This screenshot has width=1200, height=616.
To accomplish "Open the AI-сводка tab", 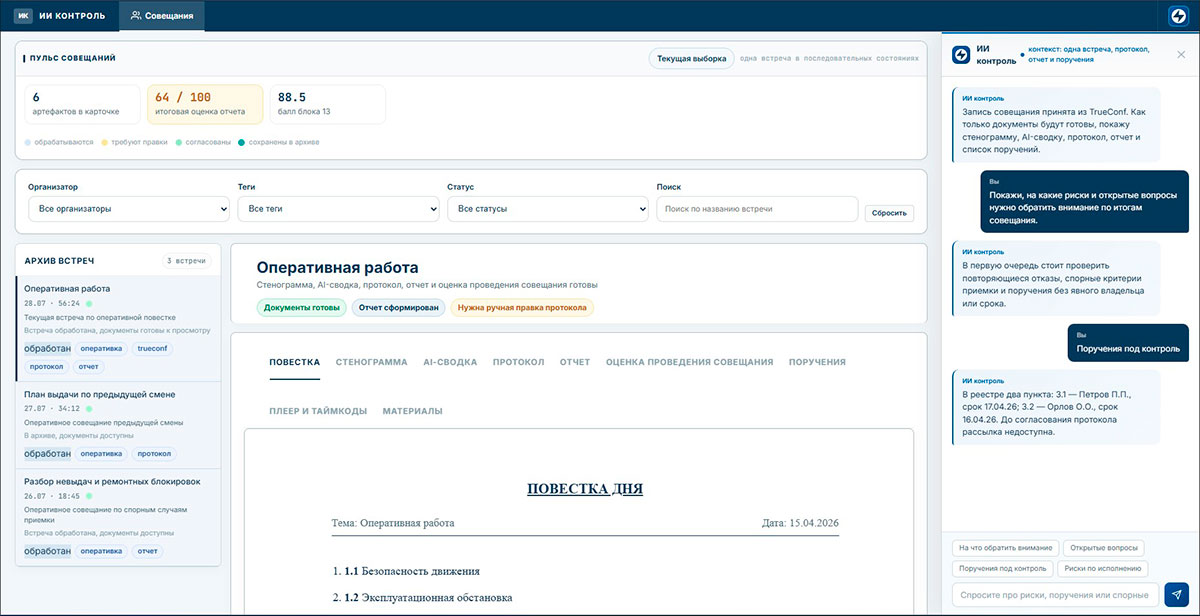I will [450, 362].
